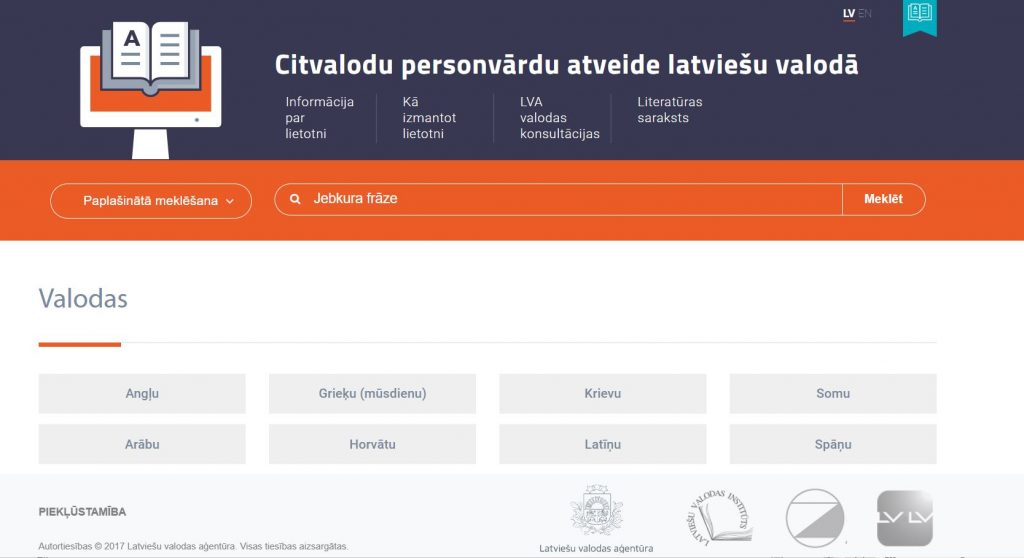Expand the Paplašinātā meklēšana dropdown
1024x558 pixels.
click(151, 201)
